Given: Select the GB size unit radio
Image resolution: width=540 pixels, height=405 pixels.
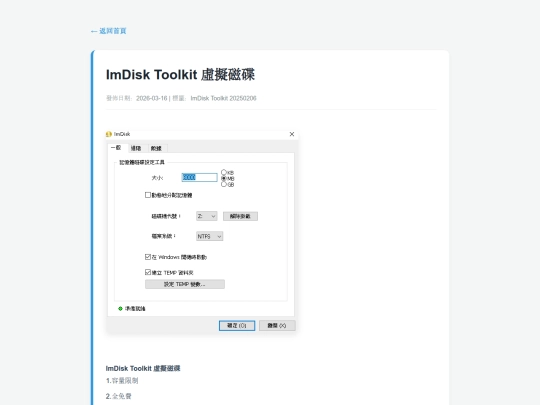Looking at the screenshot, I should 224,185.
